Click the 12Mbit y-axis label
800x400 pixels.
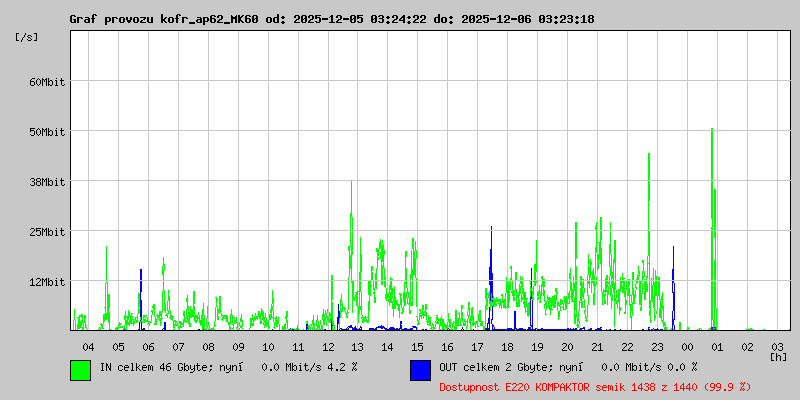point(47,282)
